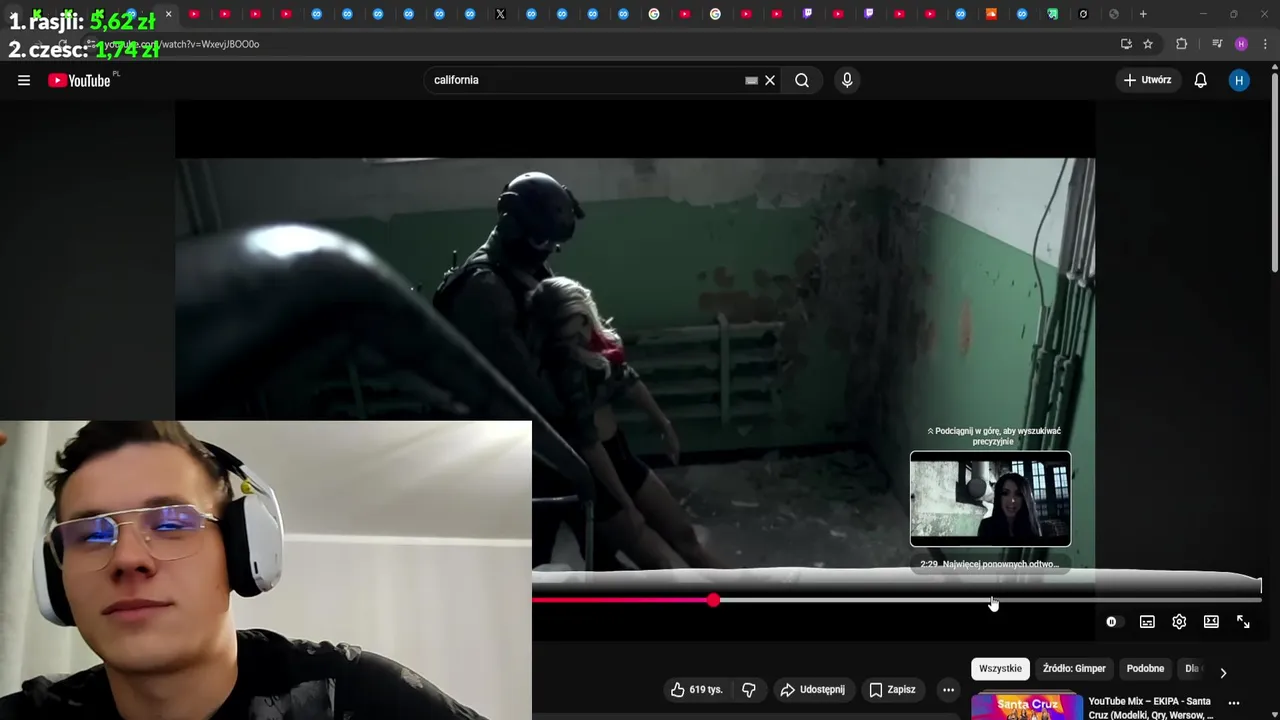This screenshot has width=1280, height=720.
Task: Seek to 2:29 on the progress bar
Action: coord(991,600)
